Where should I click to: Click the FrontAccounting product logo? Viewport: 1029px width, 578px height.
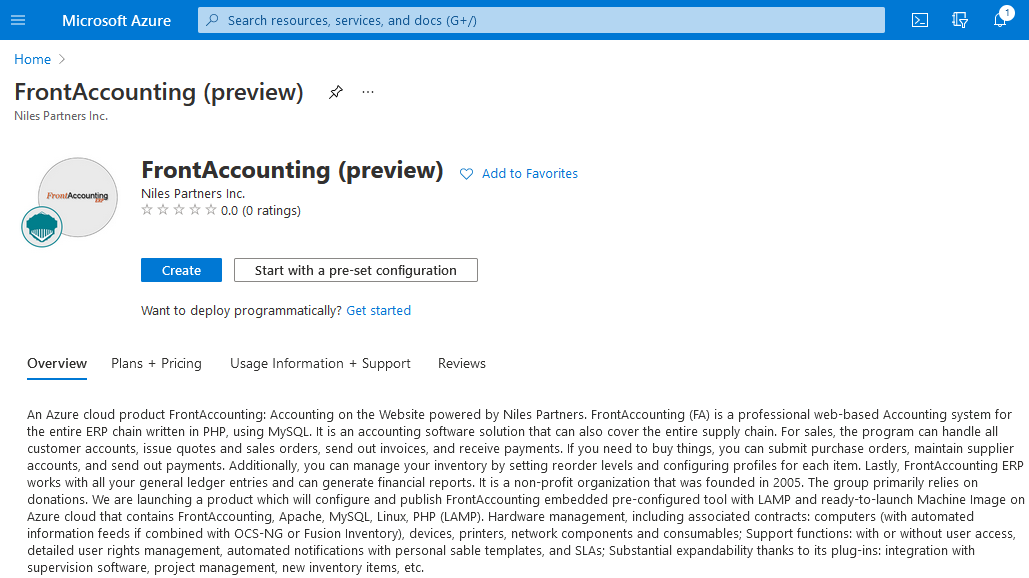click(x=78, y=197)
